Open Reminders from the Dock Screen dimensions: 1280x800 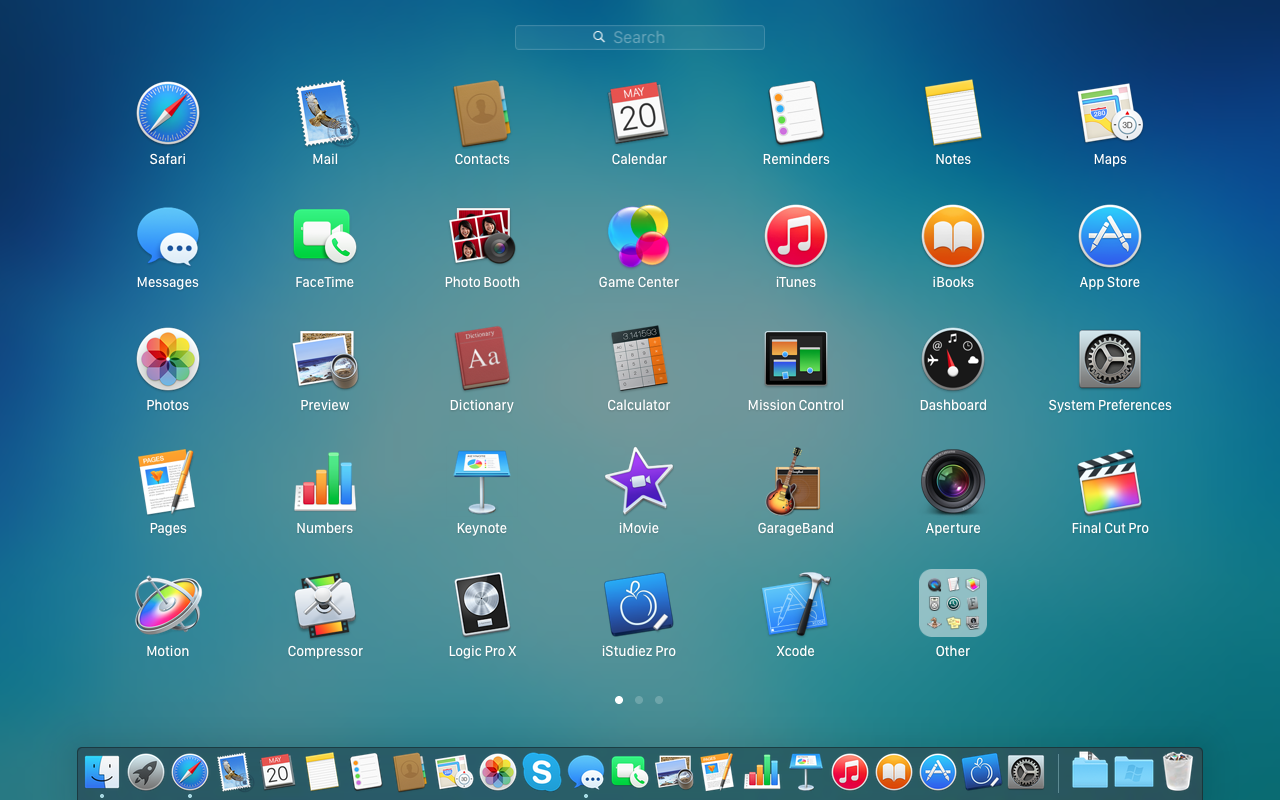pos(366,772)
